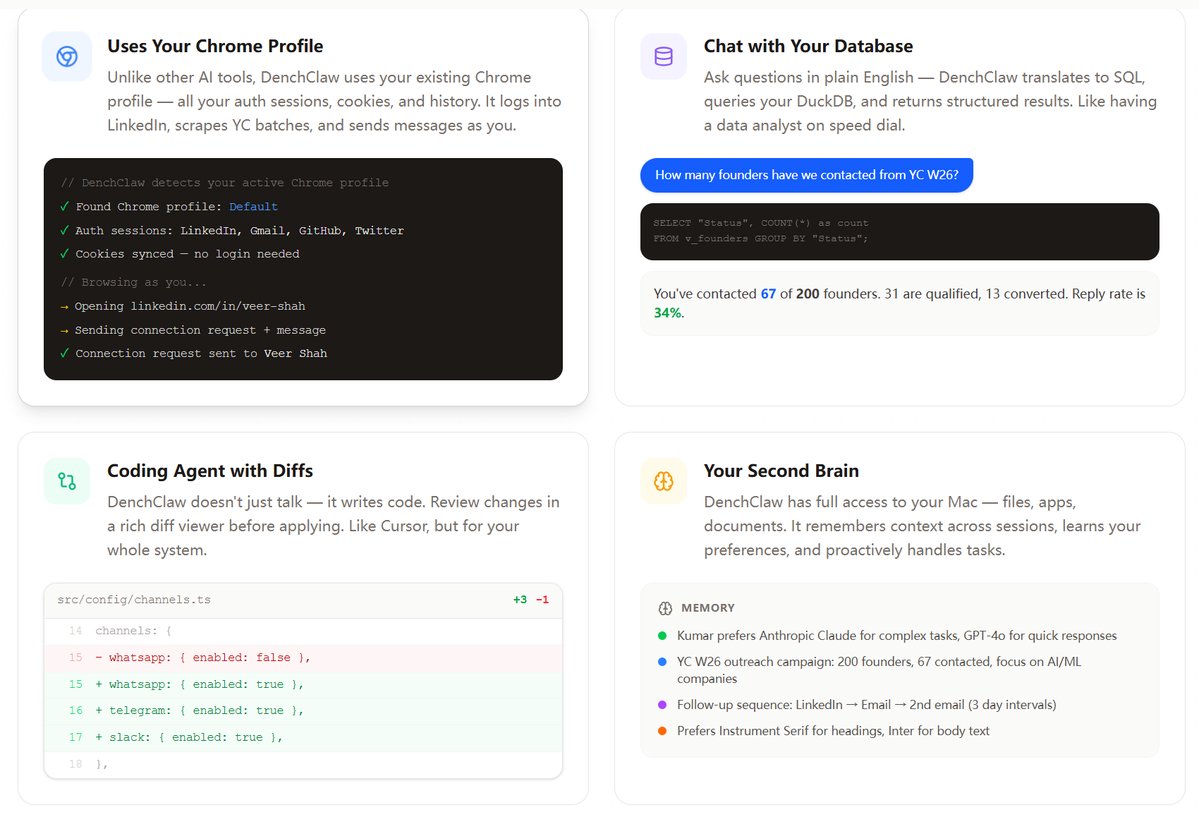Viewport: 1199px width, 817px height.
Task: Click the 'You've contacted' answer bubble
Action: point(899,303)
